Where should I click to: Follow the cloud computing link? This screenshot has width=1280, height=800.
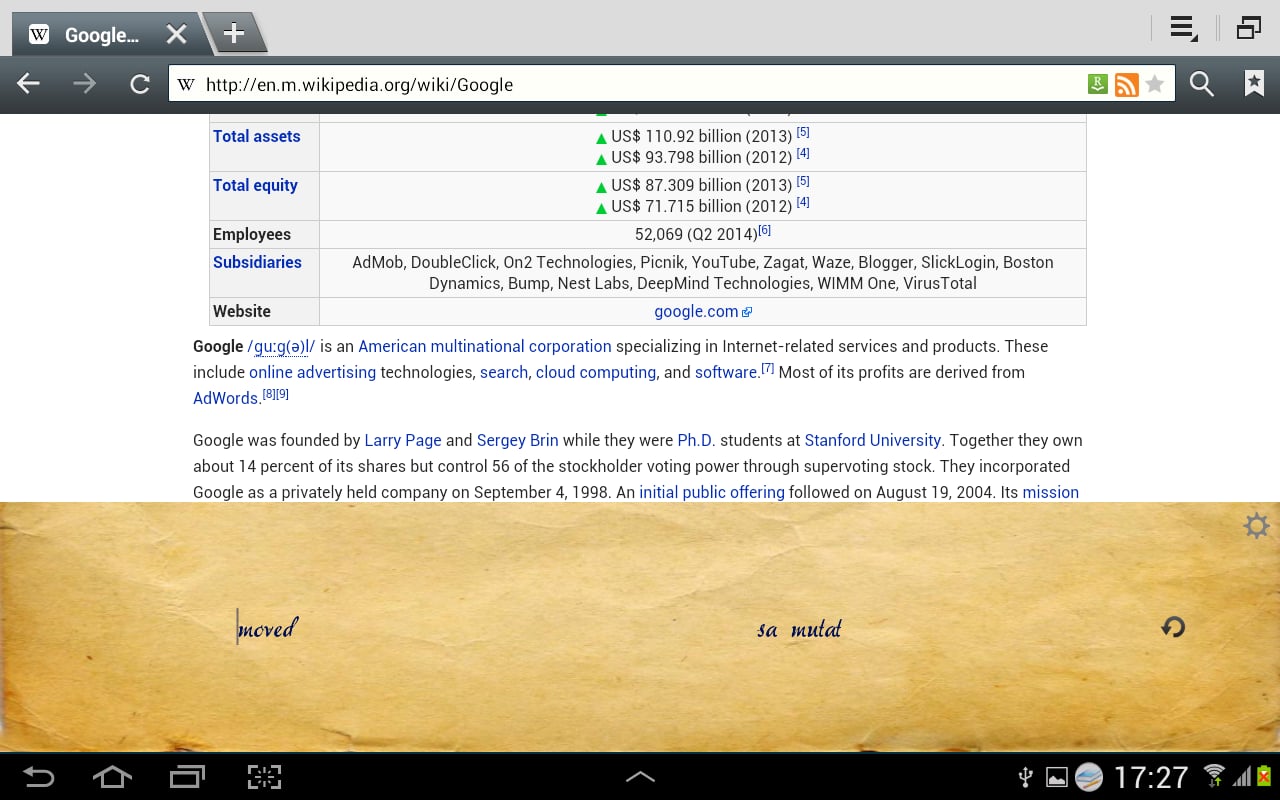click(596, 372)
